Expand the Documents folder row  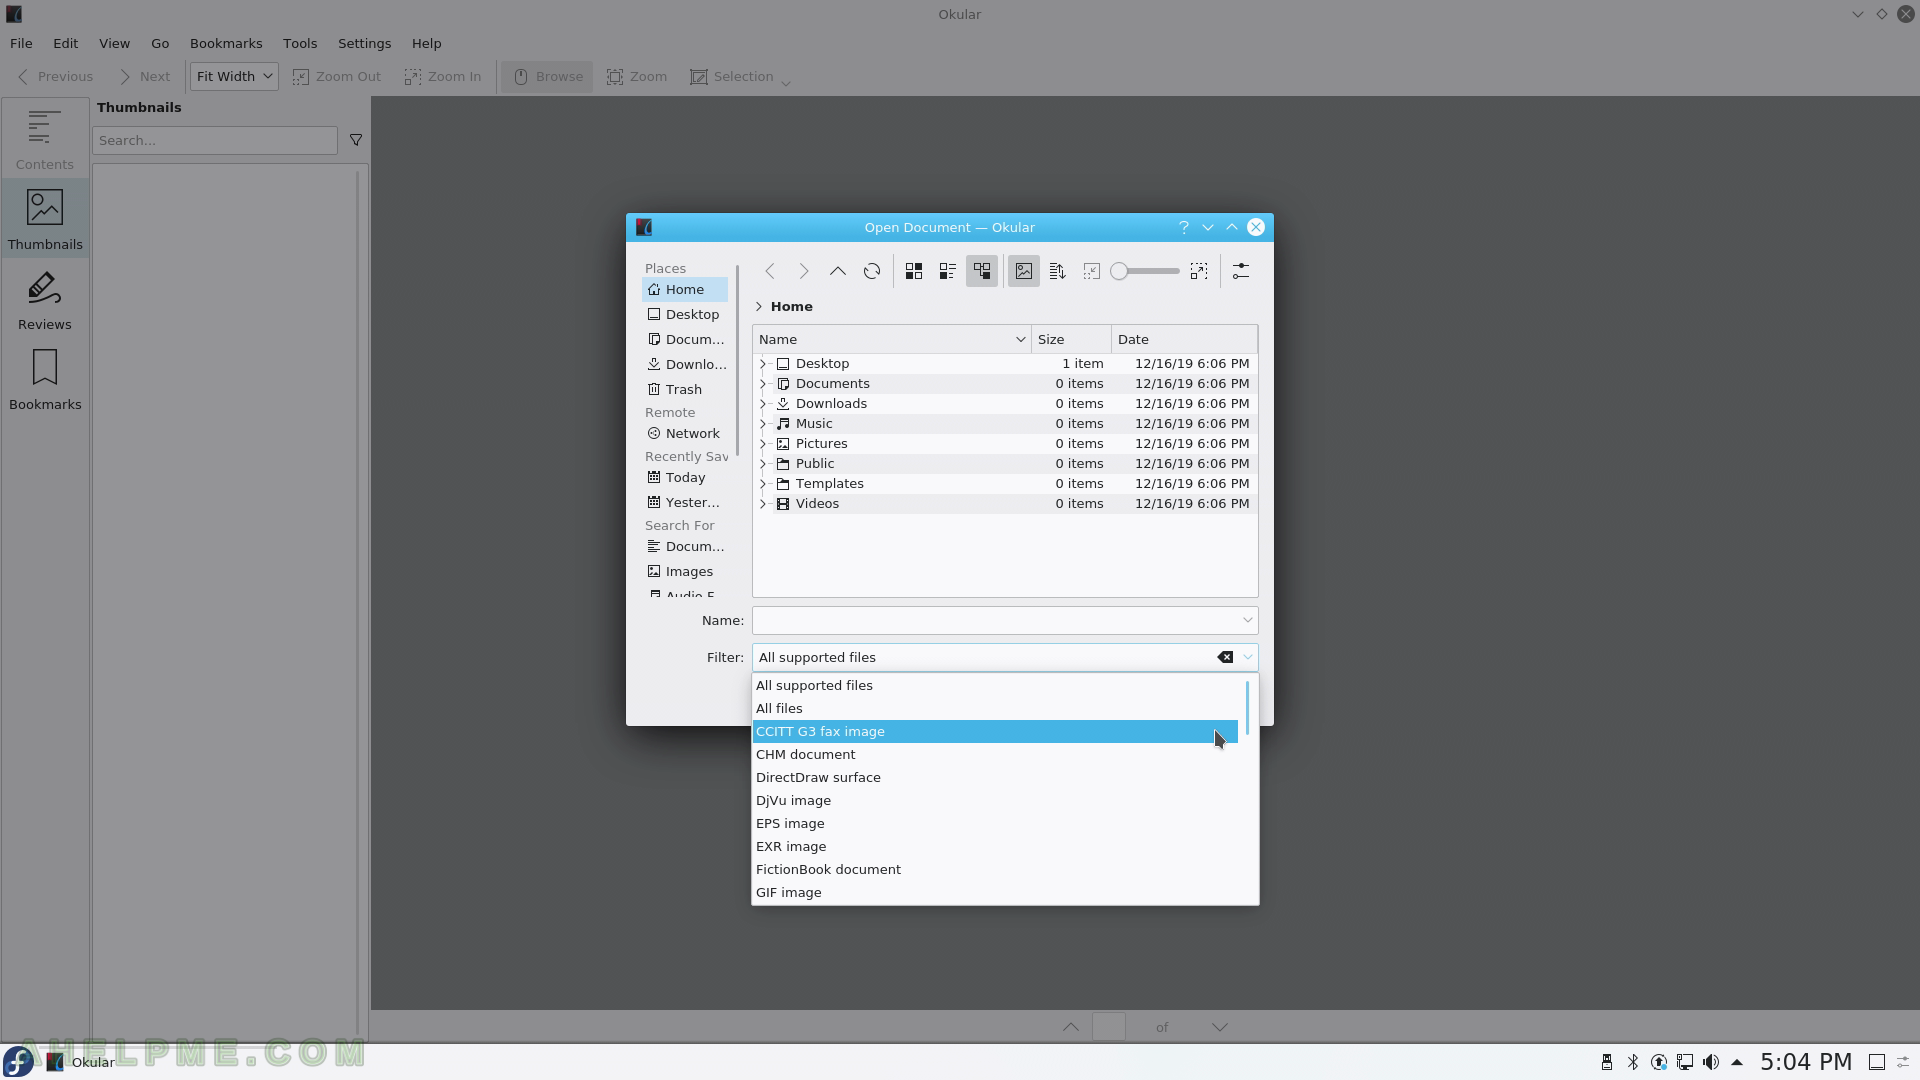click(763, 383)
